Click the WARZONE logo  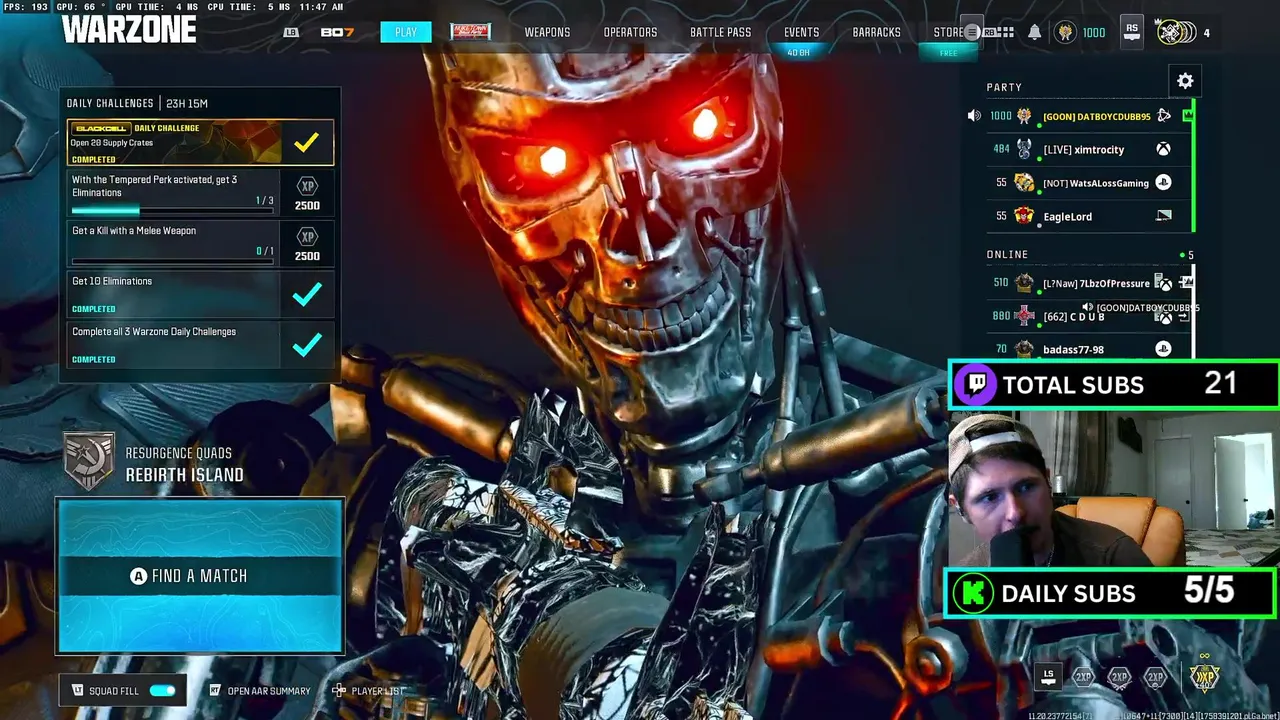tap(129, 29)
